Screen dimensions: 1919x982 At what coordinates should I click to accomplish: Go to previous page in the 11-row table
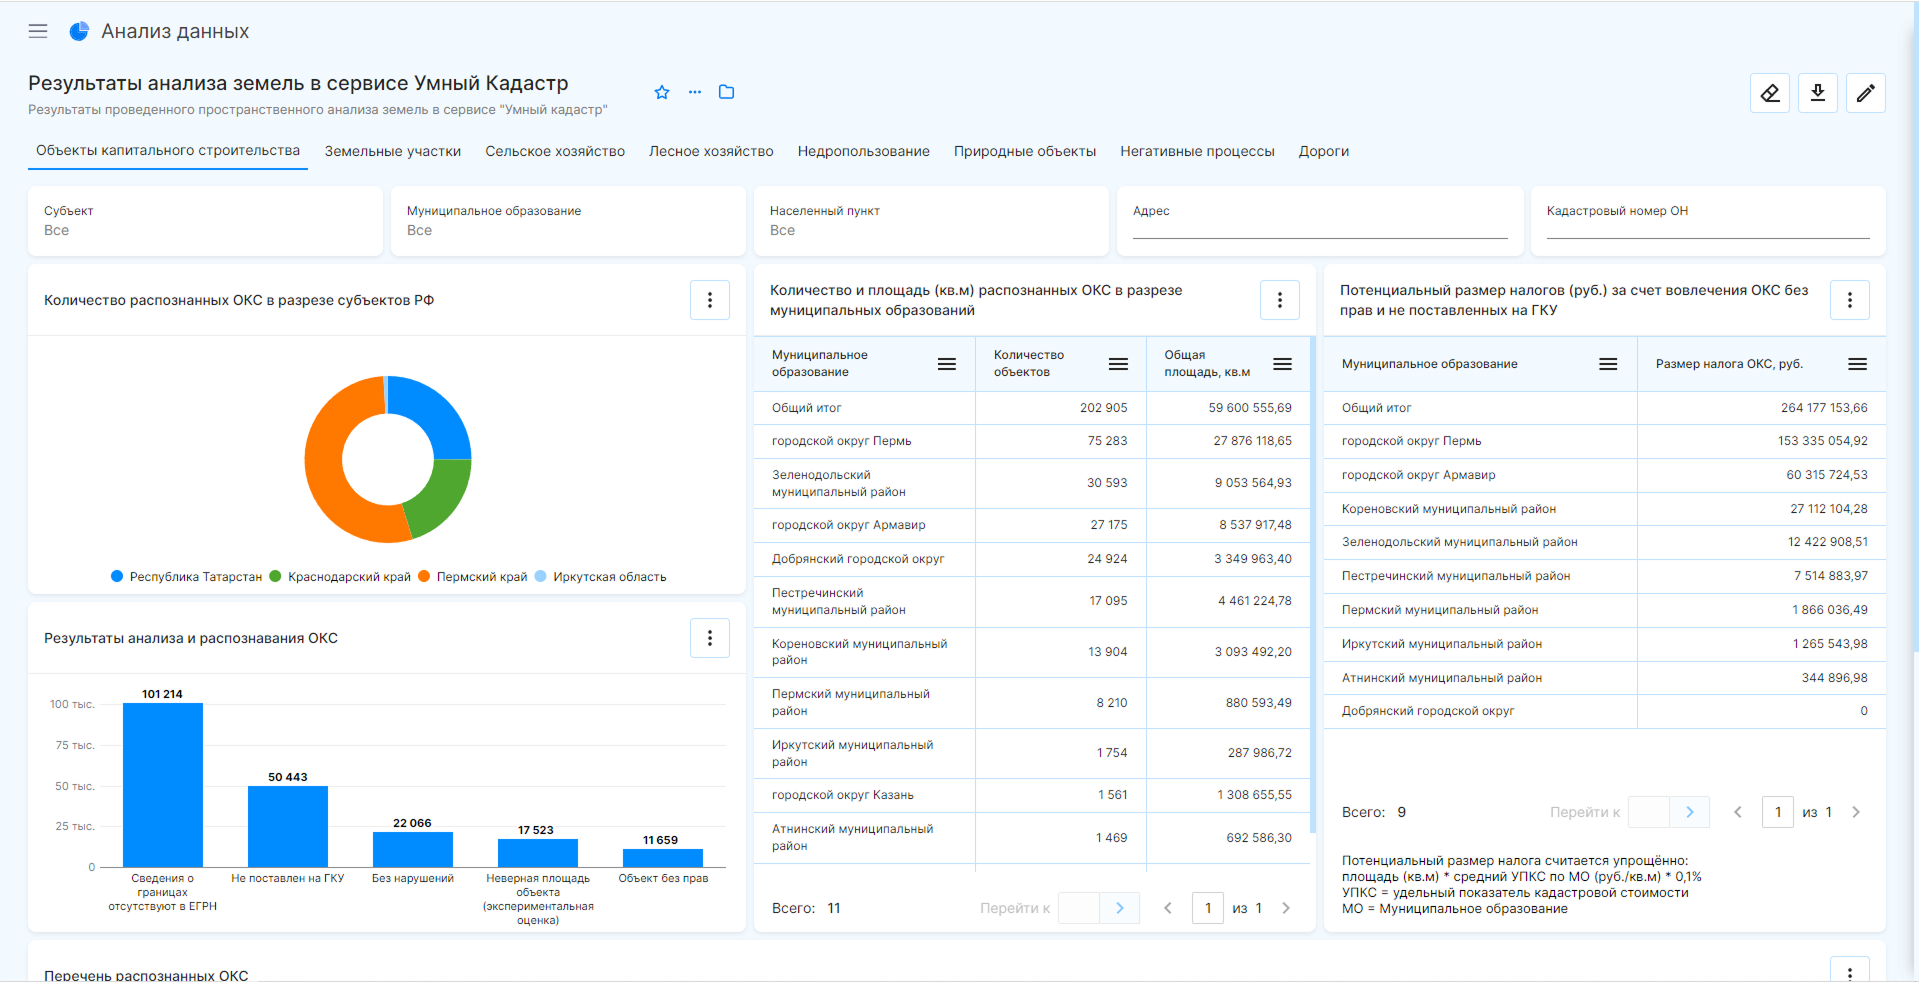[x=1168, y=908]
